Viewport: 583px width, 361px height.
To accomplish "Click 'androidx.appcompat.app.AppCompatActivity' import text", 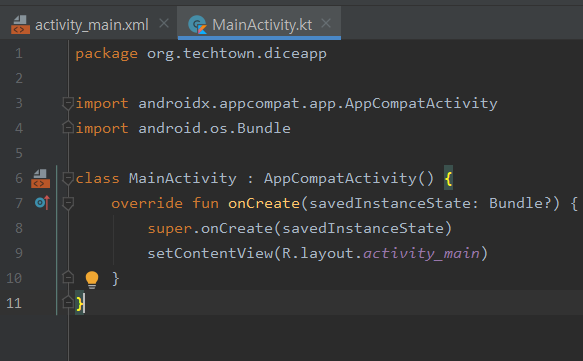I will [318, 104].
